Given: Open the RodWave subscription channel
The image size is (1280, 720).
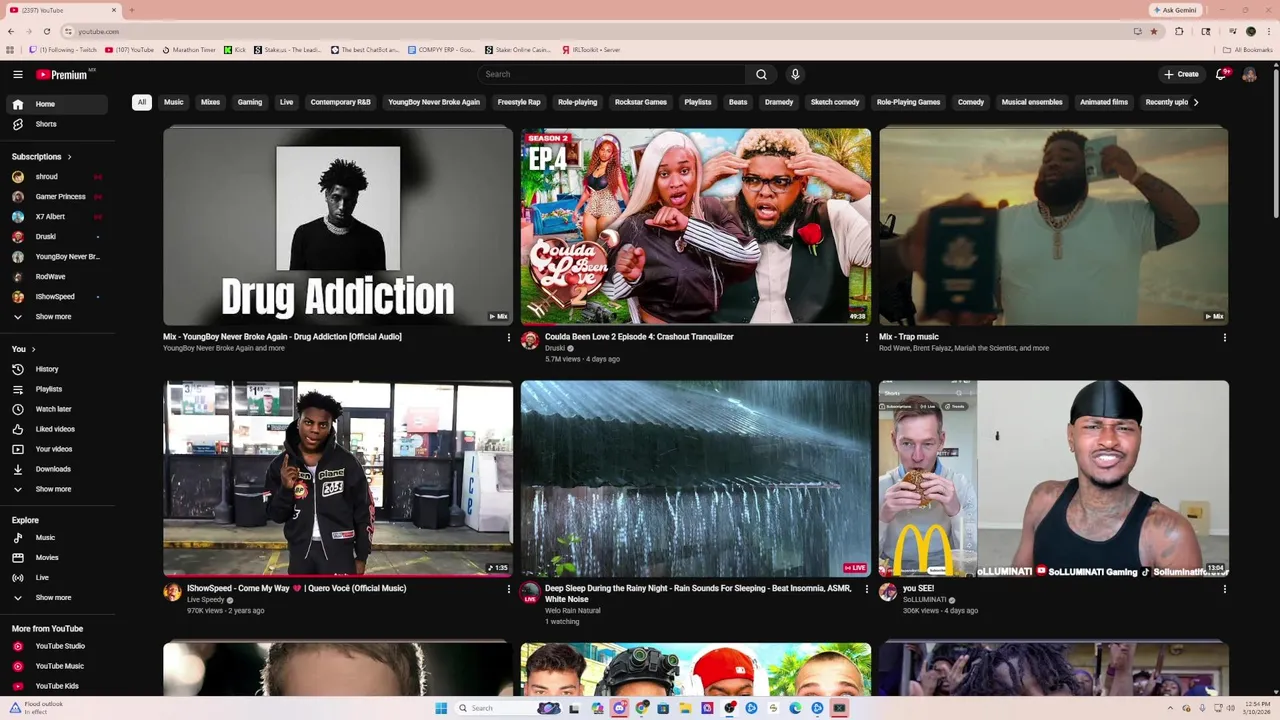Looking at the screenshot, I should (x=56, y=277).
